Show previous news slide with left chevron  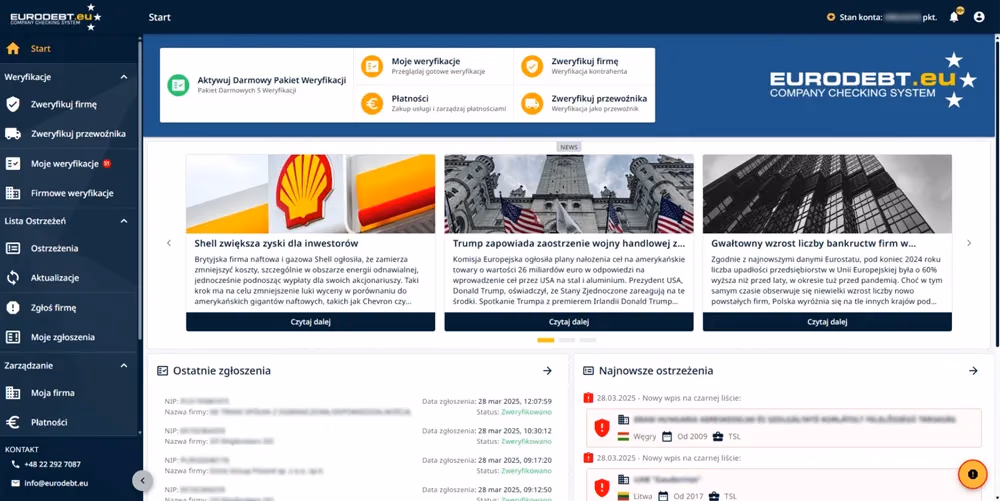(169, 243)
